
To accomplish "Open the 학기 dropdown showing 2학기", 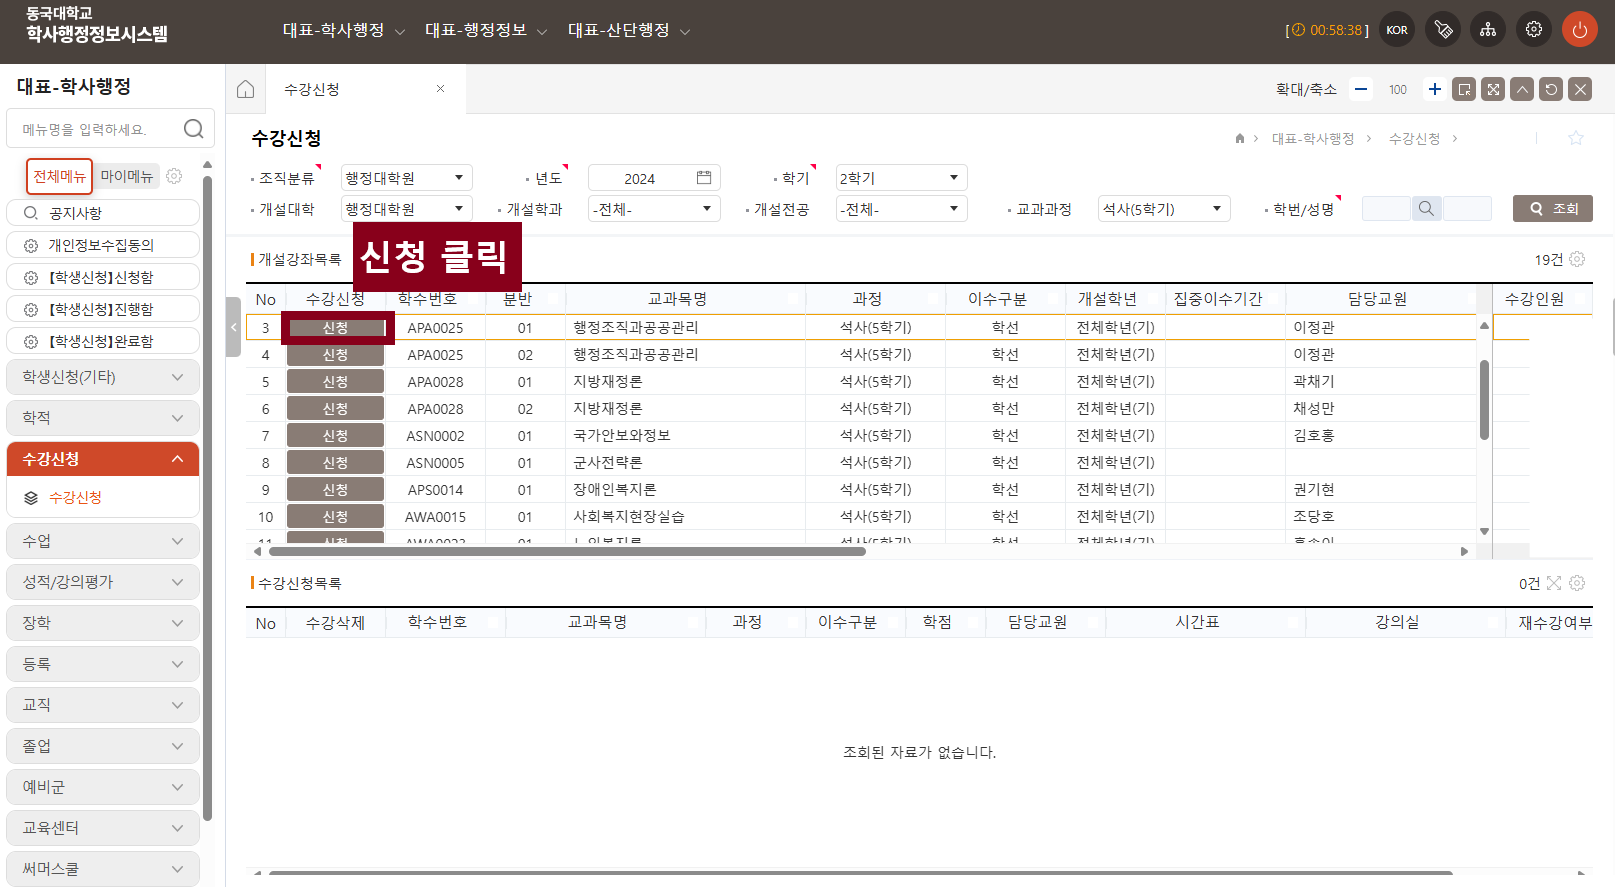I will tap(901, 178).
